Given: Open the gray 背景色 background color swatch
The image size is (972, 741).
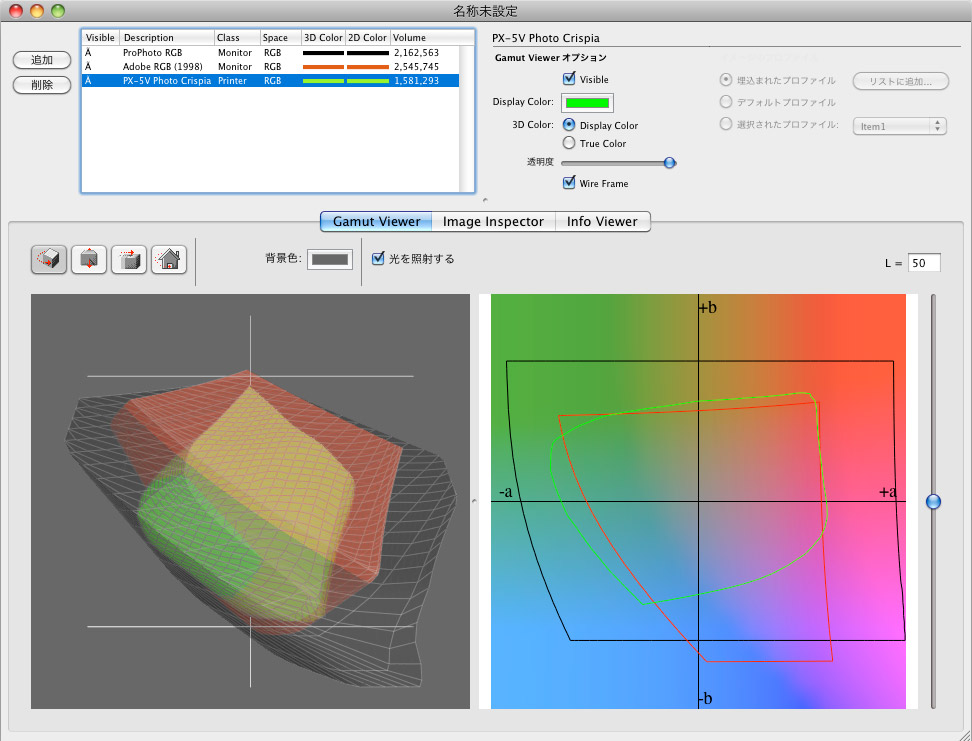Looking at the screenshot, I should click(x=330, y=259).
